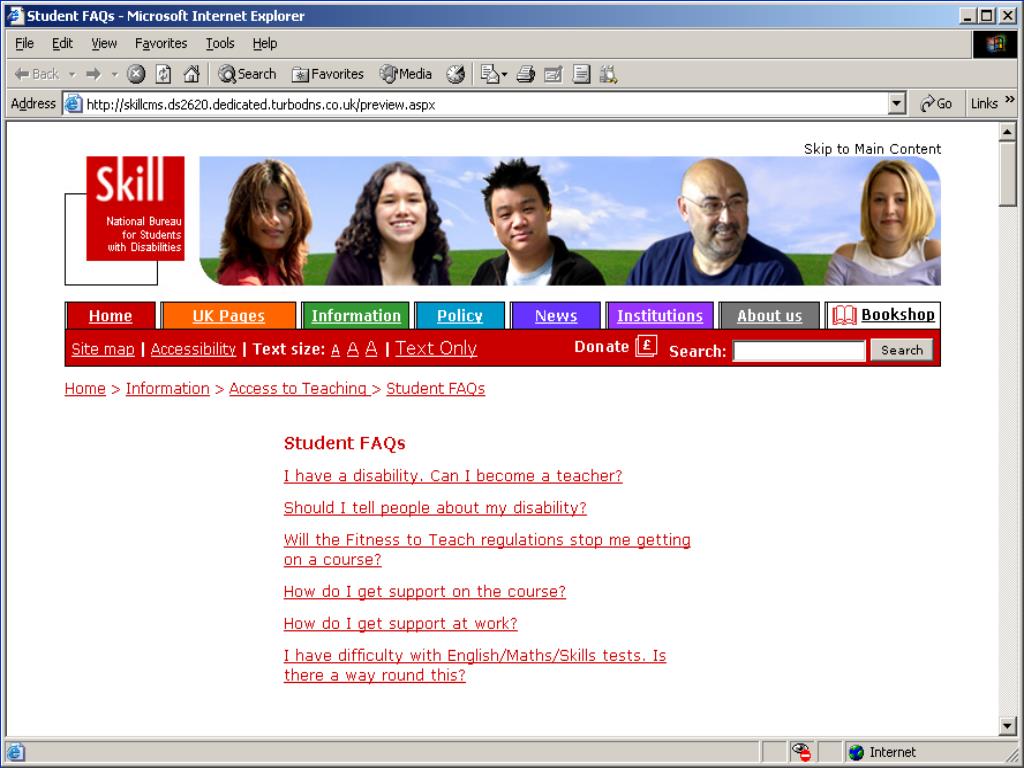Select the Home navigation tab
Image resolution: width=1024 pixels, height=768 pixels.
tap(110, 315)
